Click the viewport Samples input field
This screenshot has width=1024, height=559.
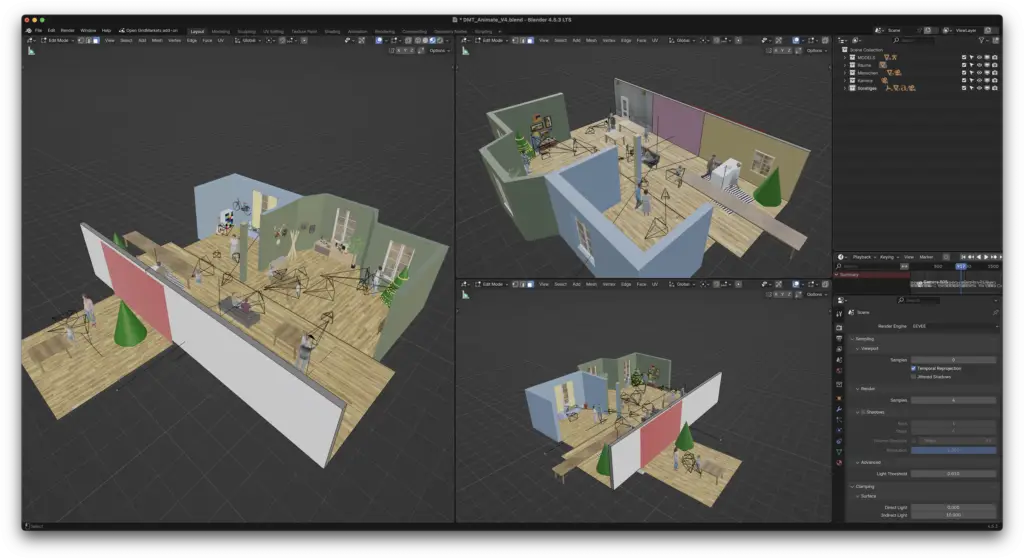point(952,359)
